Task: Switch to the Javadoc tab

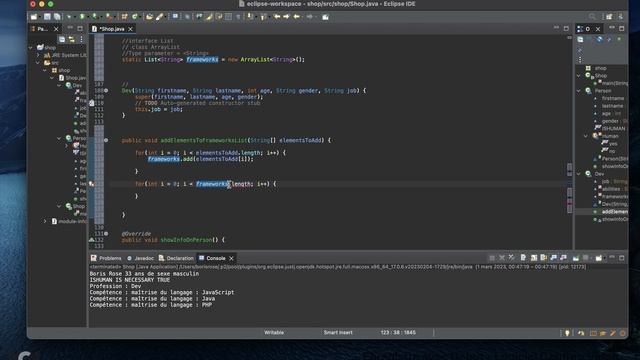Action: [140, 258]
